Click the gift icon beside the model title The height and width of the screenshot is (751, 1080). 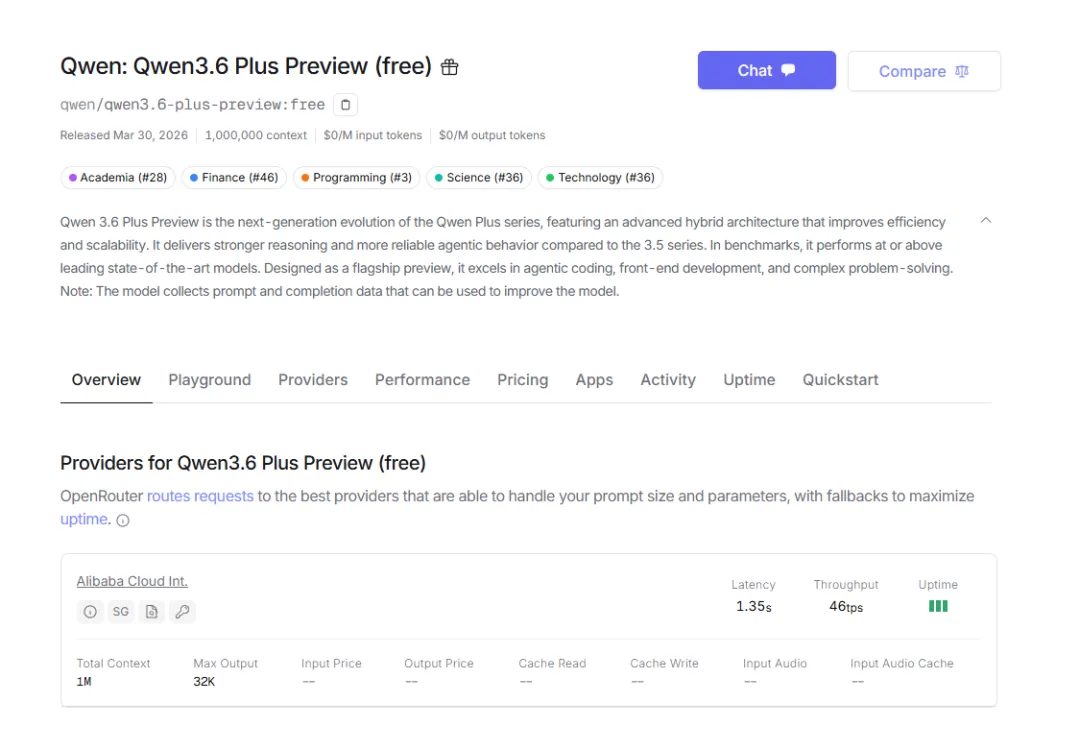(450, 67)
